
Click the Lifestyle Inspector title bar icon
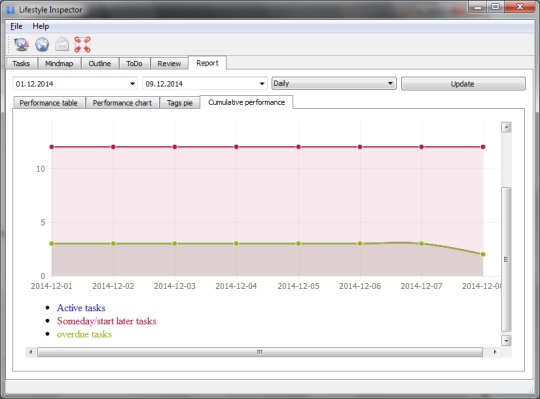pos(11,10)
